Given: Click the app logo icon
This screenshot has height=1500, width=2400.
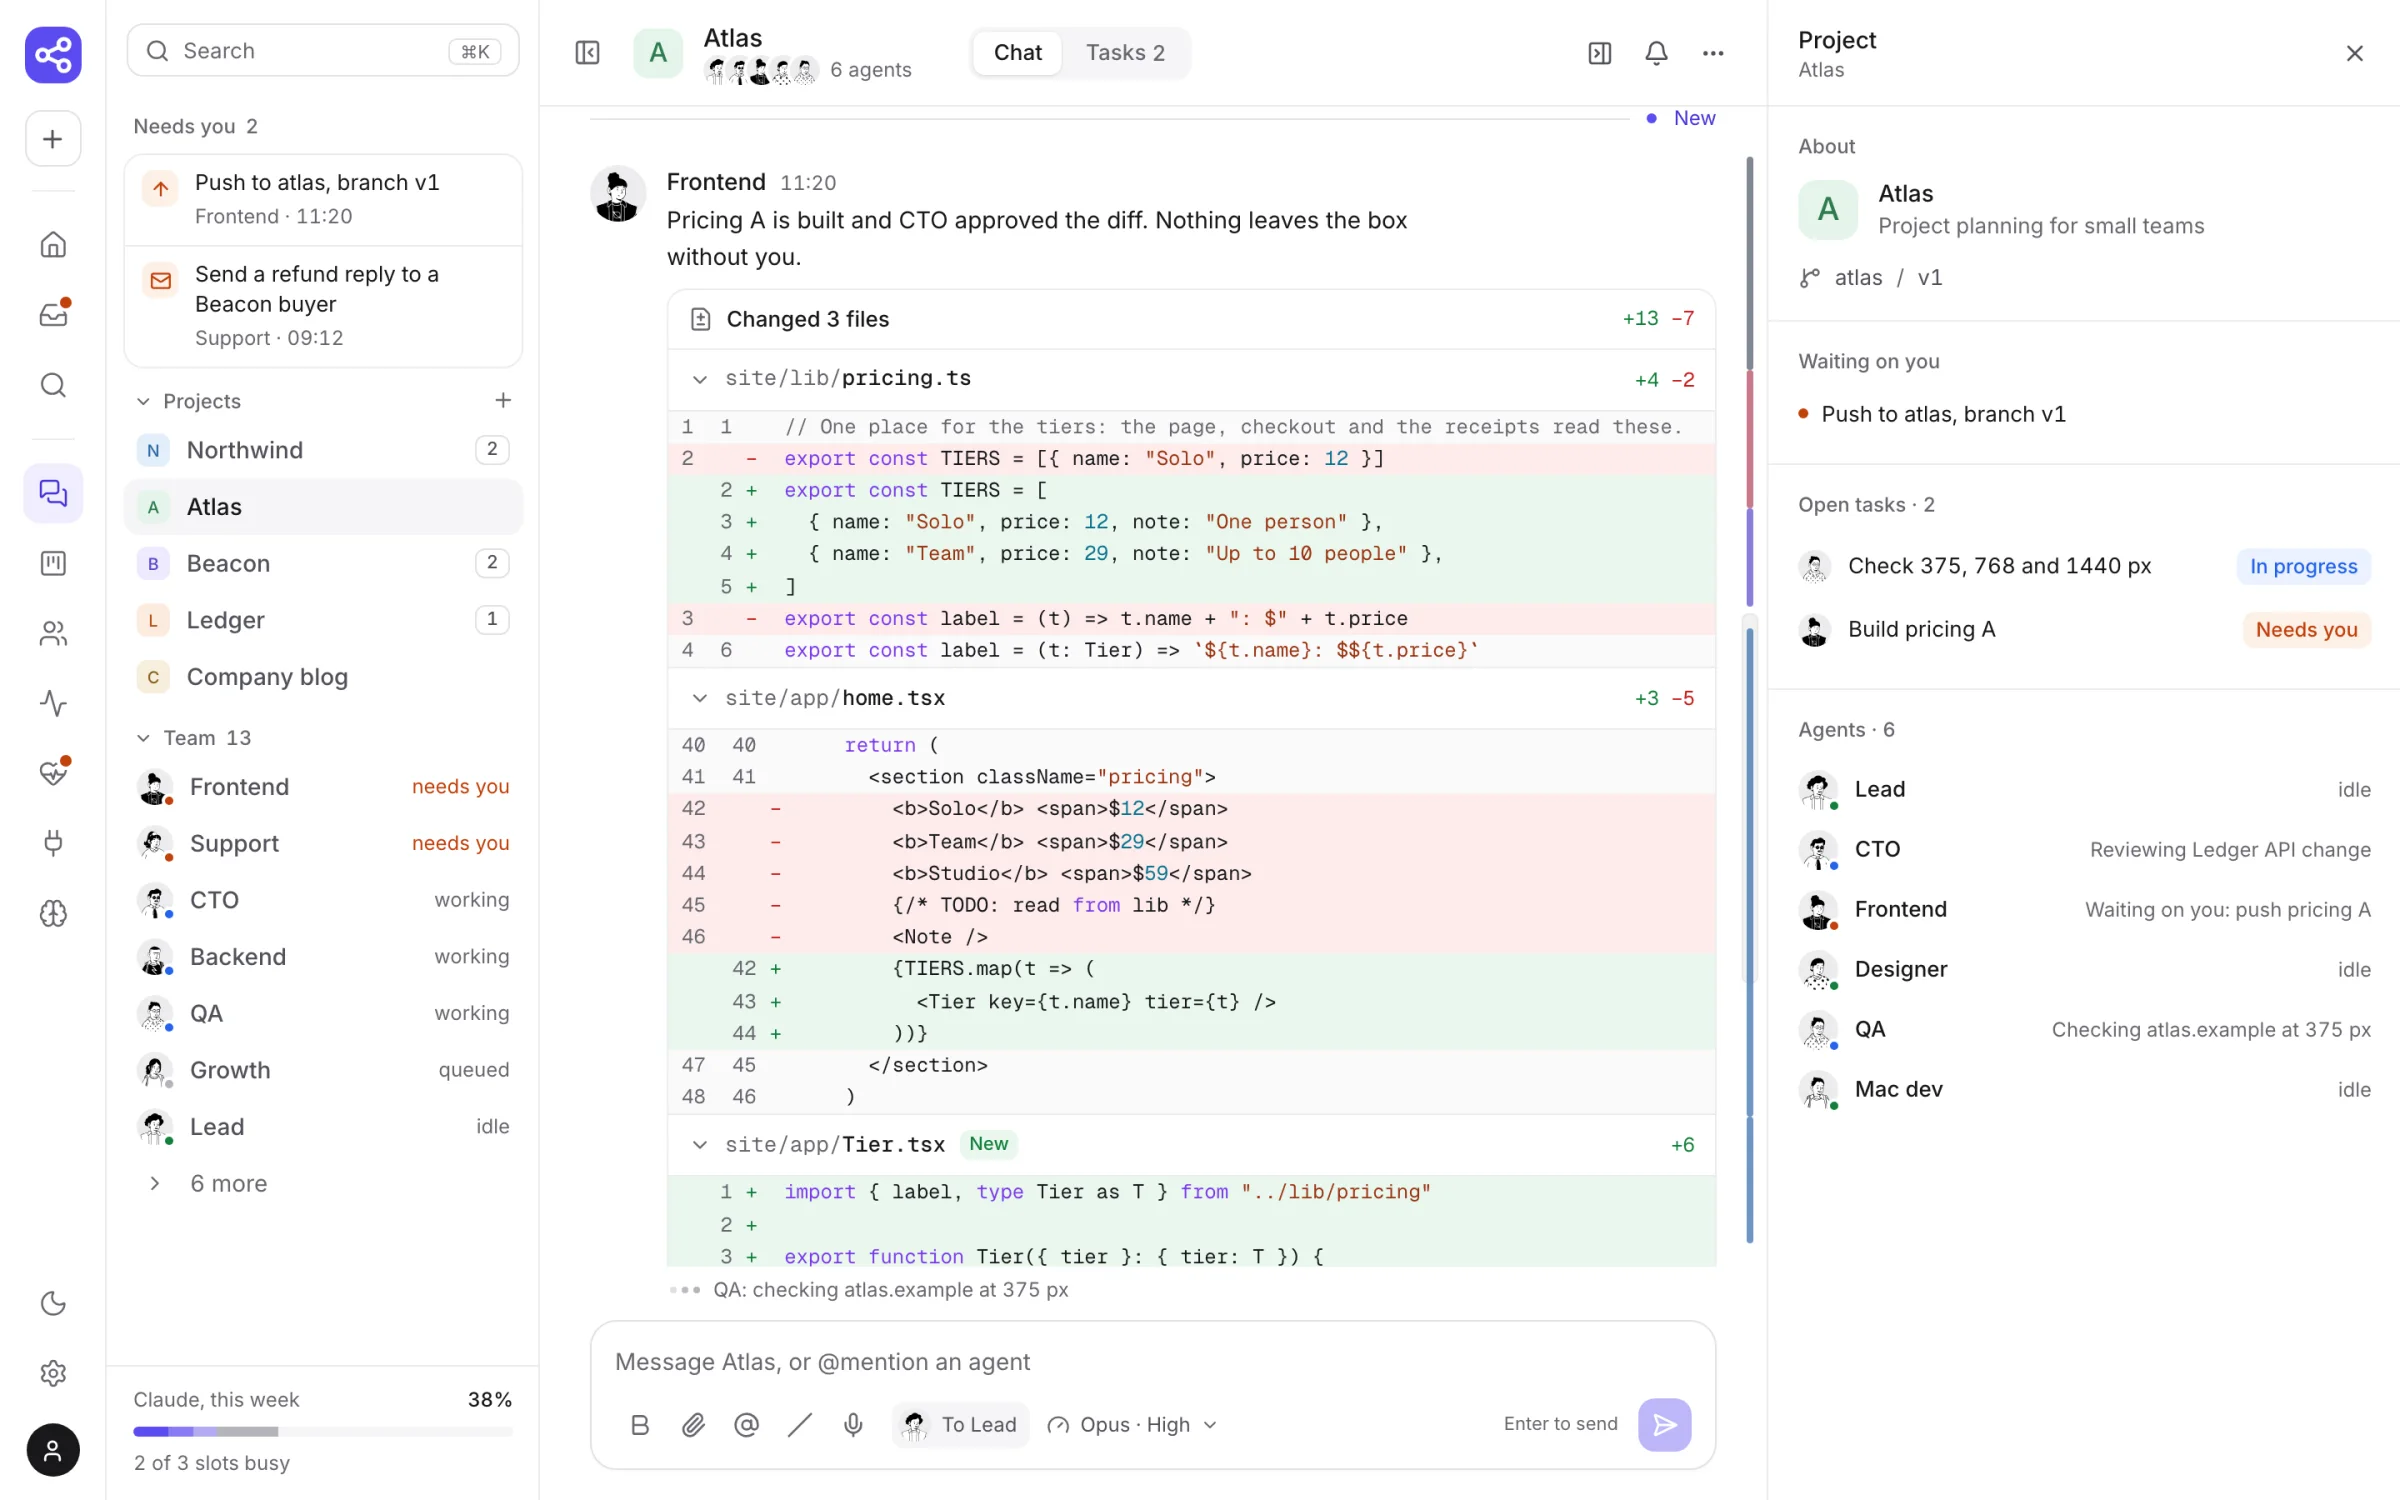Looking at the screenshot, I should (x=53, y=54).
